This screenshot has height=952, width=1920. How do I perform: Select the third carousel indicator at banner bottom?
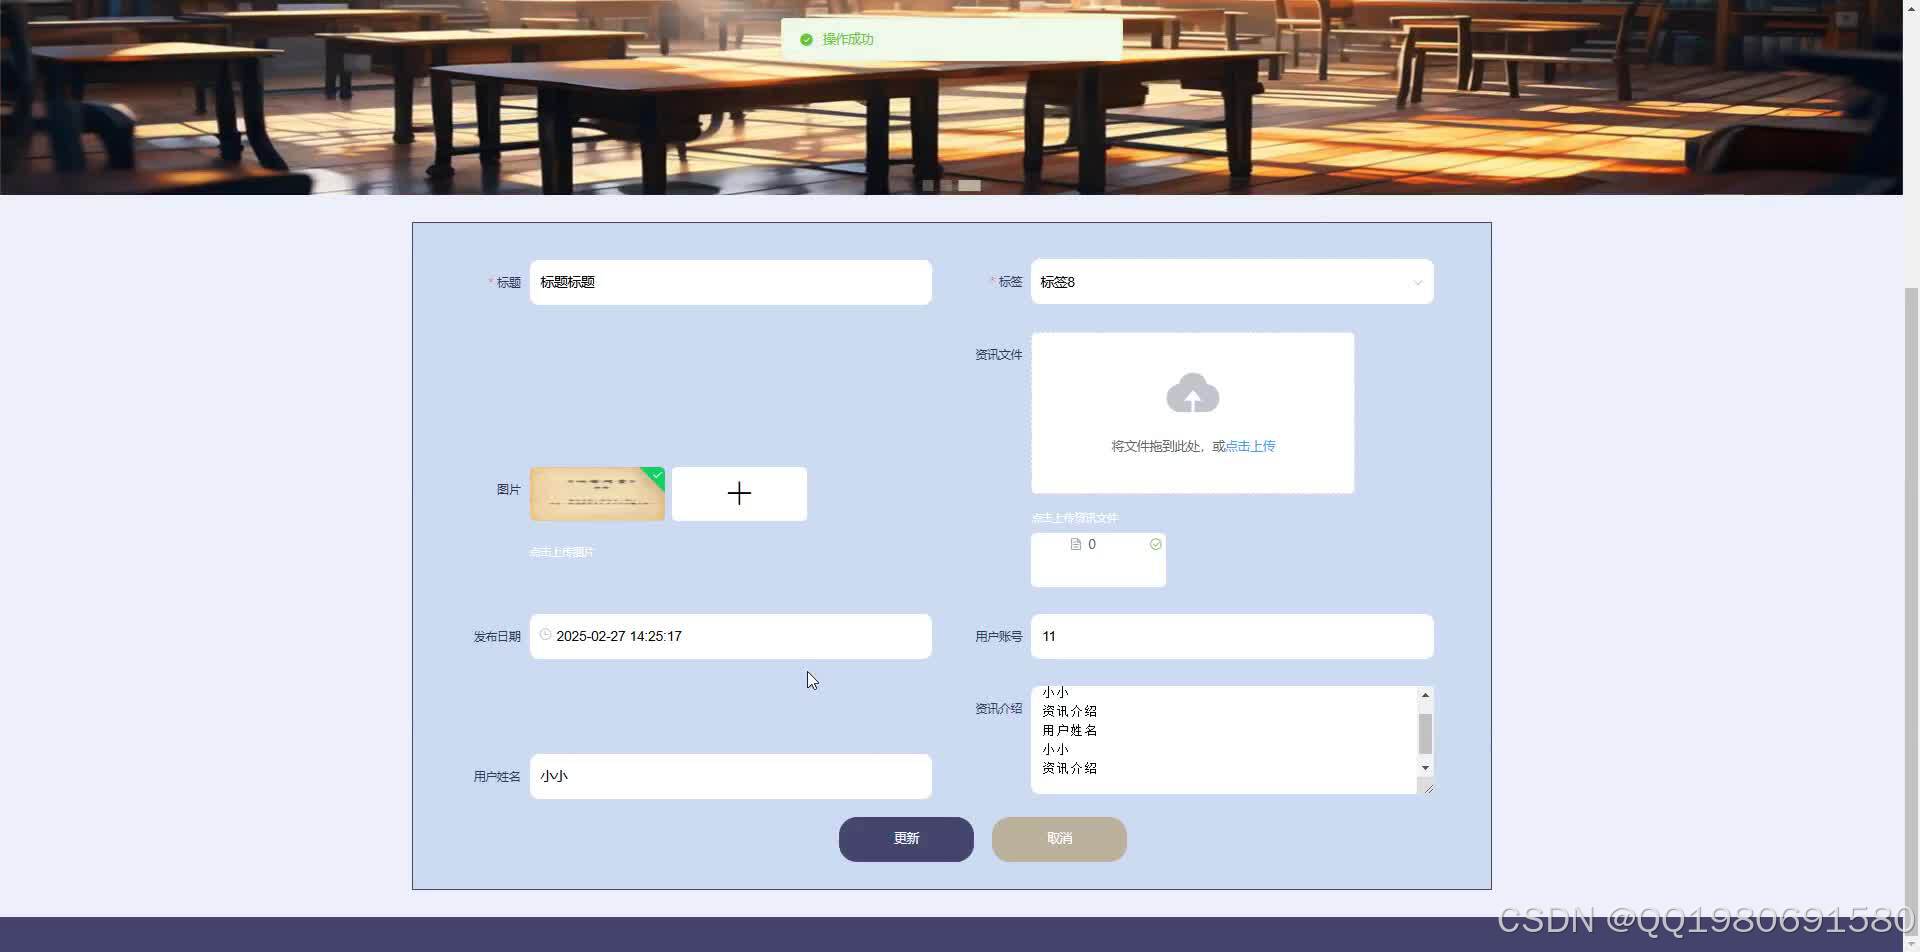tap(969, 185)
